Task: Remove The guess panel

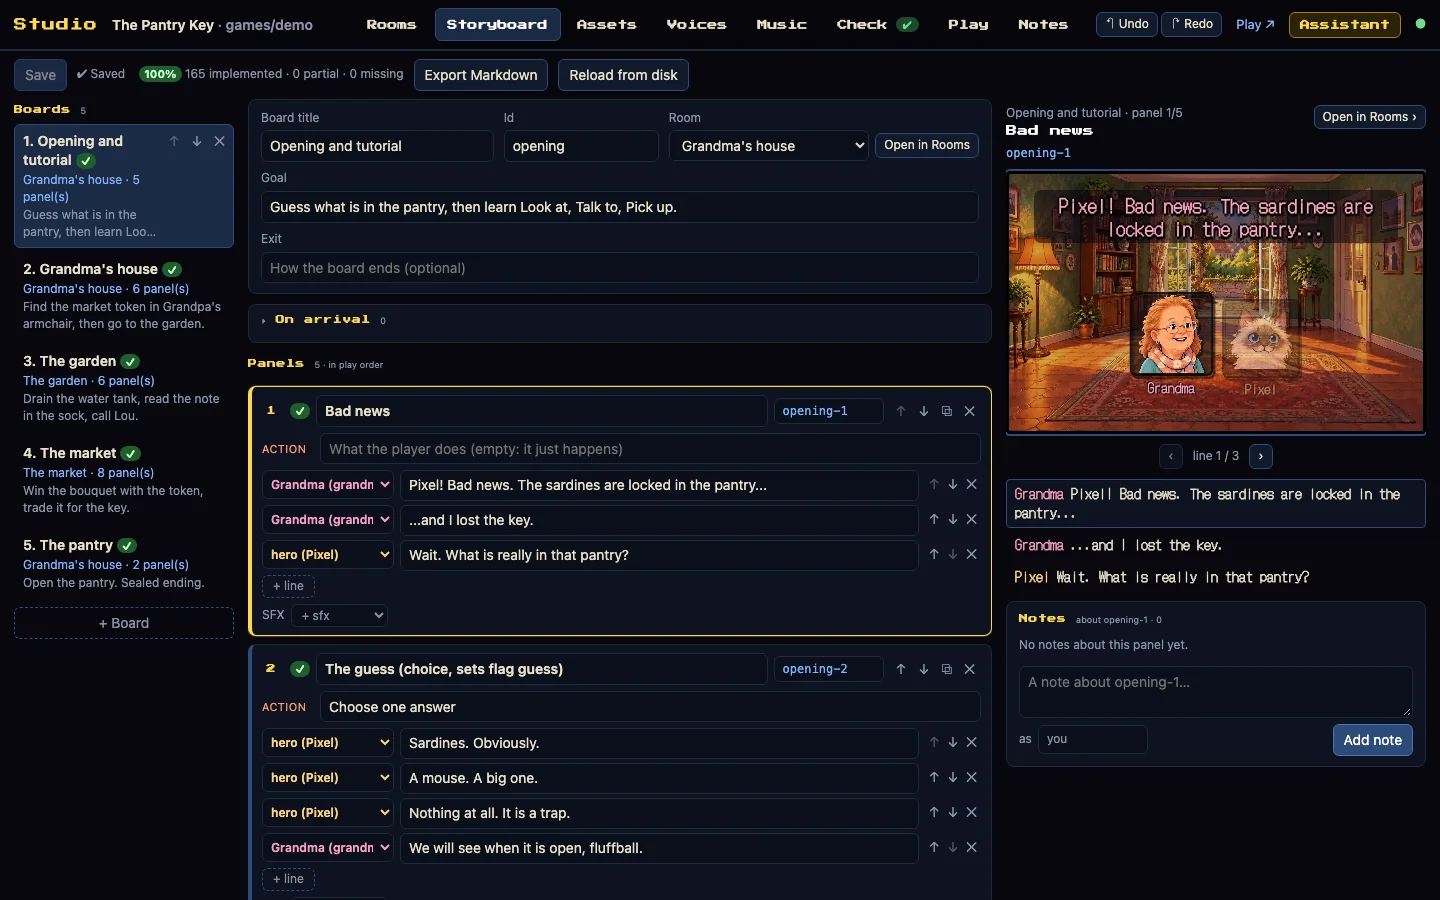Action: [x=970, y=669]
